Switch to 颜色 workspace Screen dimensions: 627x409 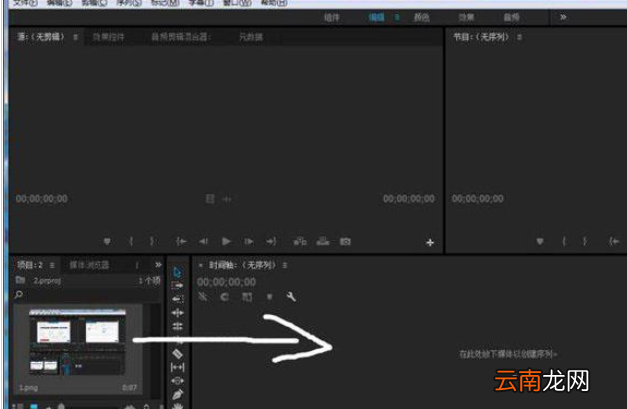pyautogui.click(x=421, y=17)
